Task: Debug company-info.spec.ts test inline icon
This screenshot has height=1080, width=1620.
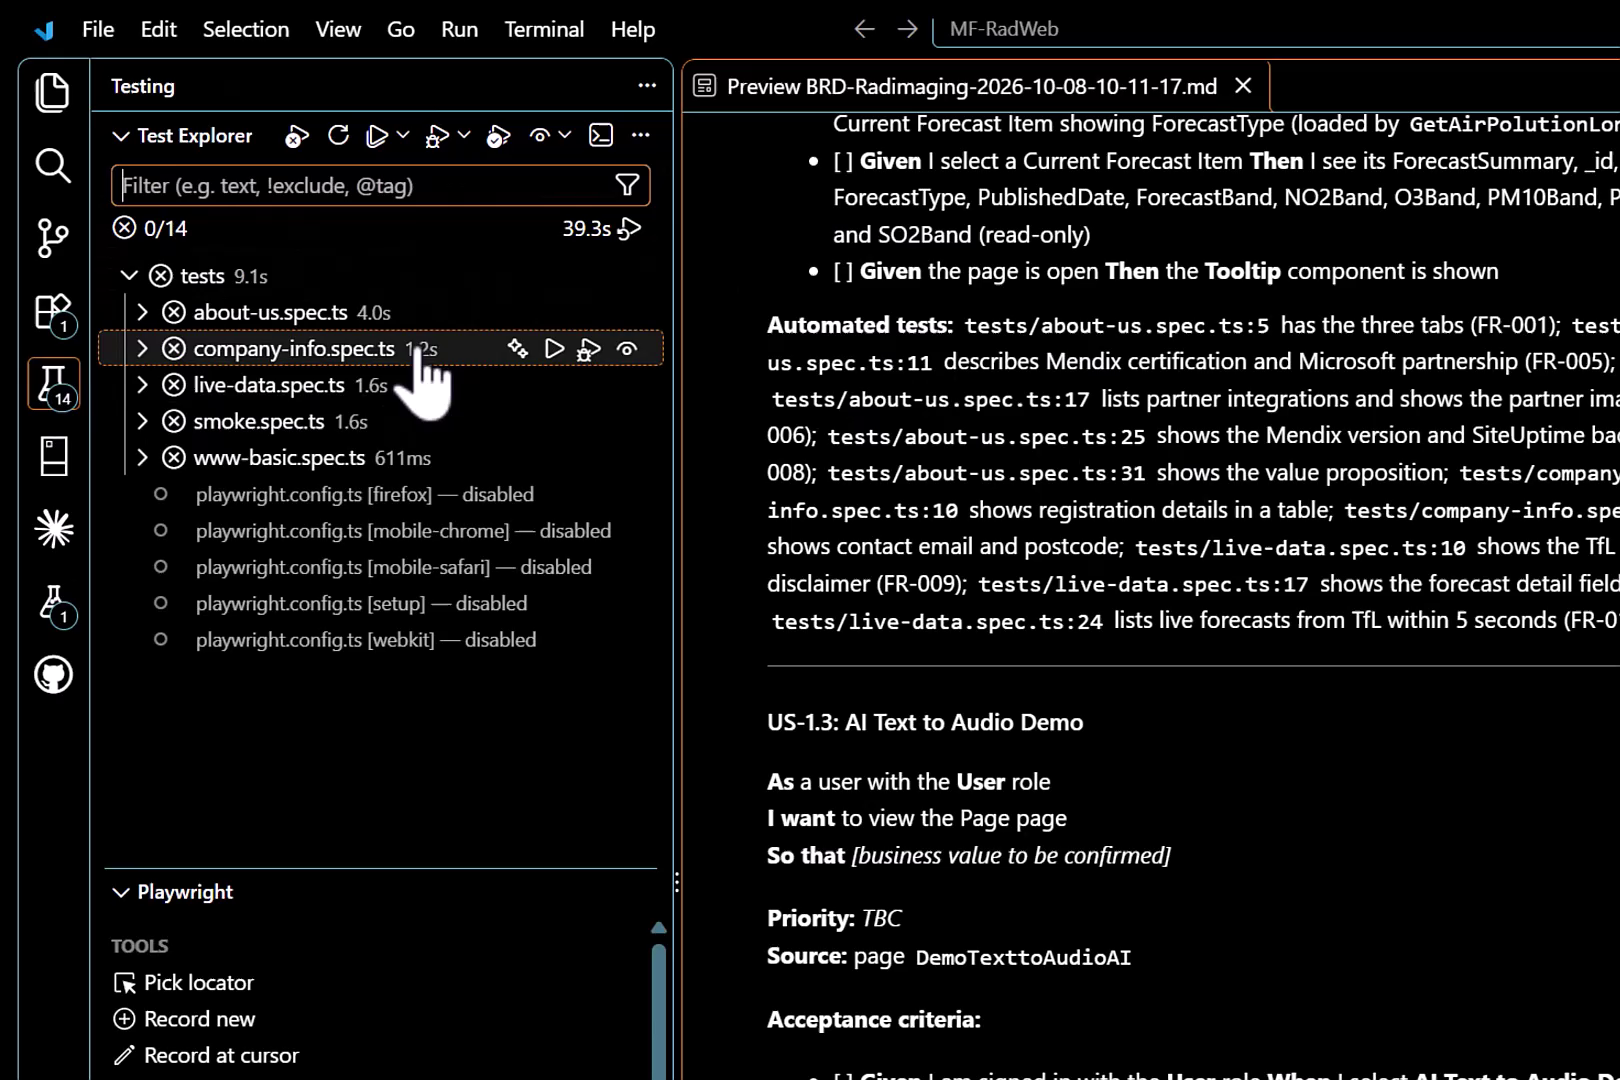Action: pos(589,349)
